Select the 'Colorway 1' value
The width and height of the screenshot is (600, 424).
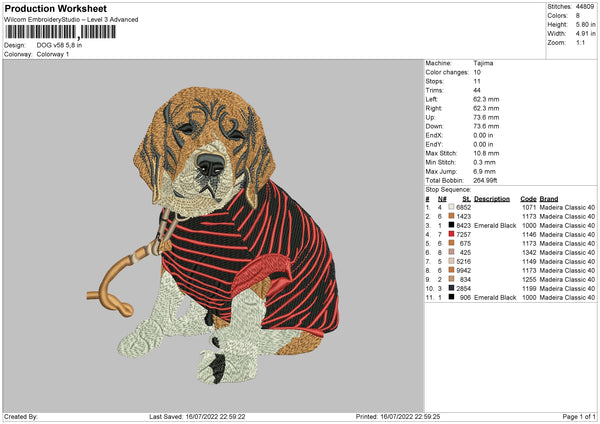pos(53,54)
